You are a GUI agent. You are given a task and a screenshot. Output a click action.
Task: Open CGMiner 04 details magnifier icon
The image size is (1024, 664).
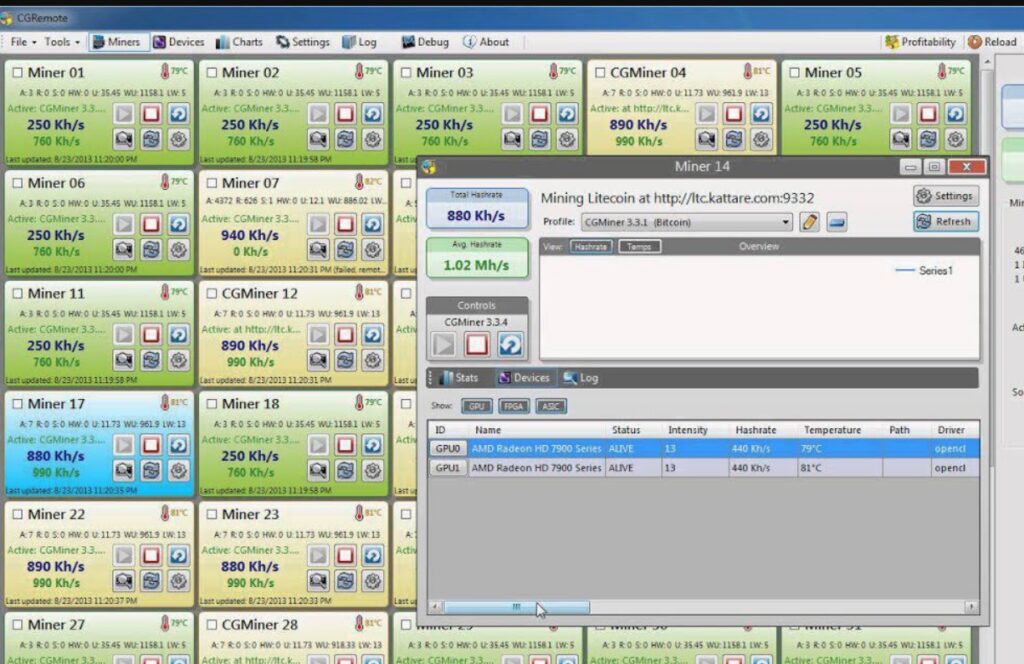(706, 139)
